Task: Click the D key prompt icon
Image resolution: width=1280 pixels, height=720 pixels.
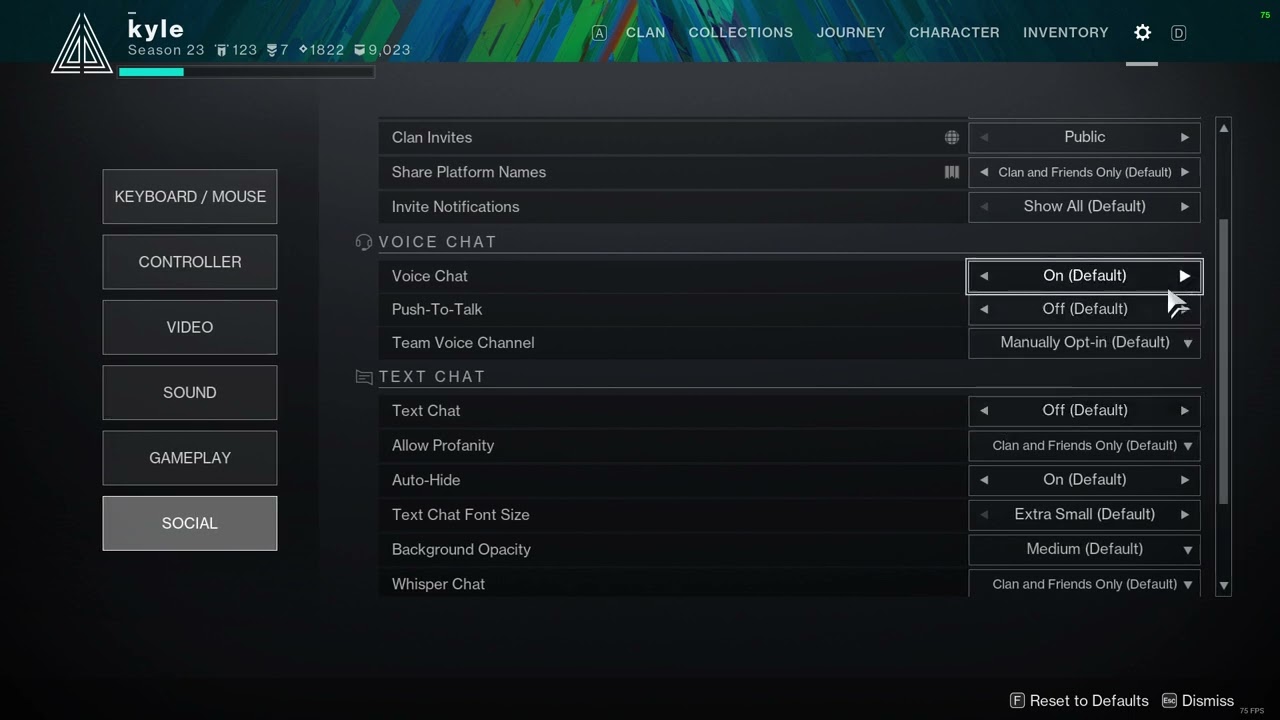Action: coord(1178,33)
